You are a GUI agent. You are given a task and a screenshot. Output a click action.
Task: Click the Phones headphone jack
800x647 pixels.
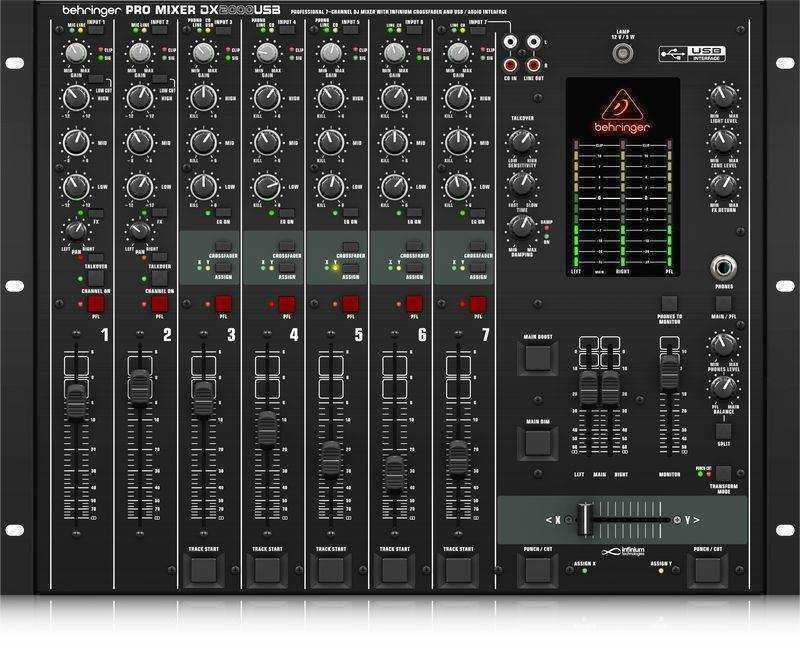723,267
